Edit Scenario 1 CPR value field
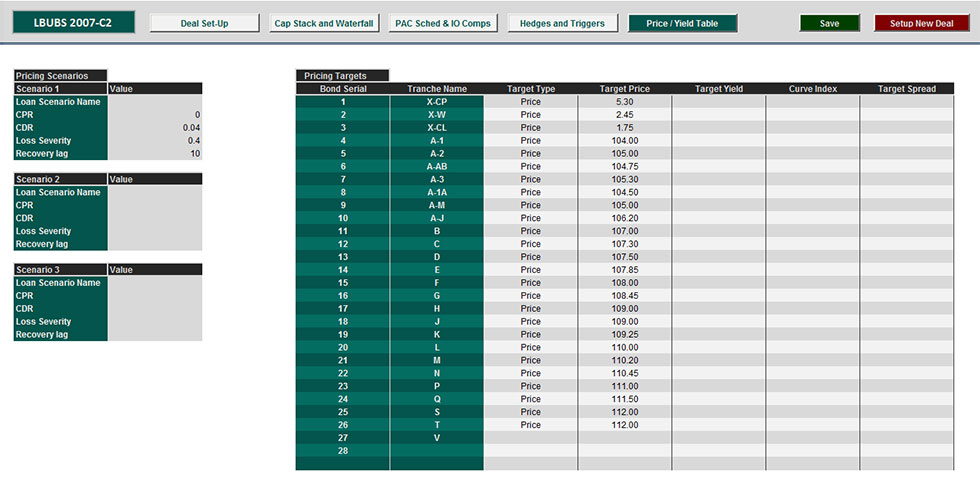 [155, 115]
